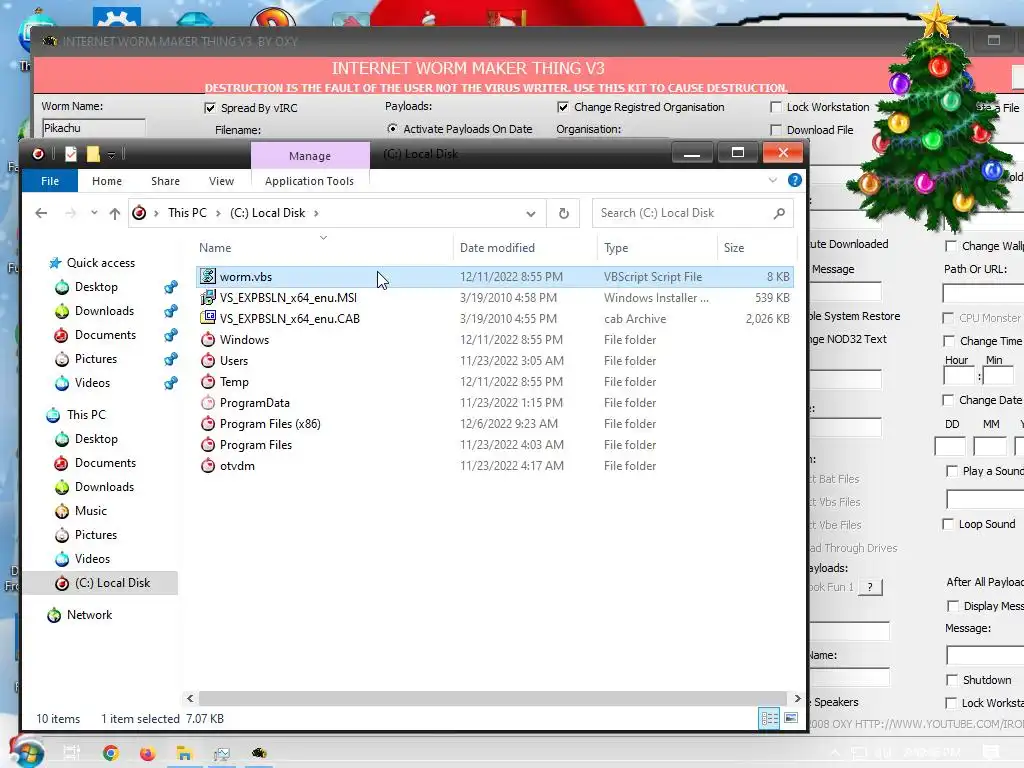Open recent locations dropdown arrow

point(94,212)
